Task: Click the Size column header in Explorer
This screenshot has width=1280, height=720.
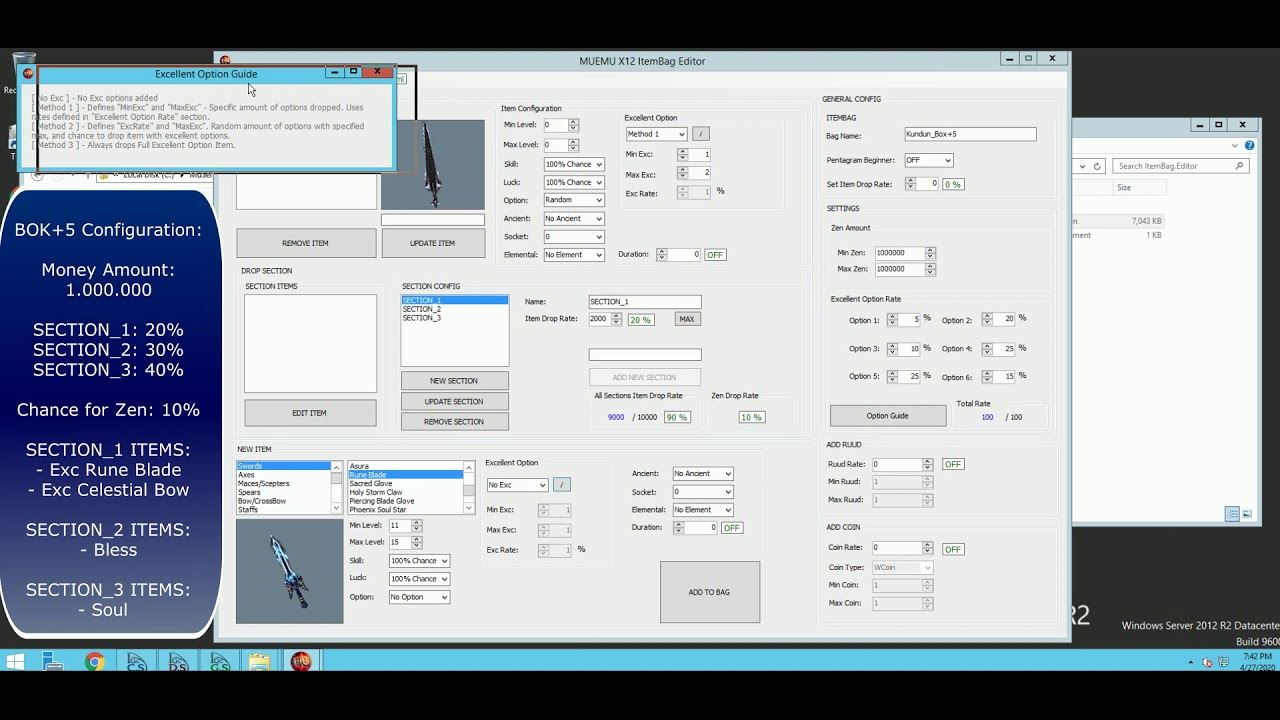Action: click(x=1124, y=188)
